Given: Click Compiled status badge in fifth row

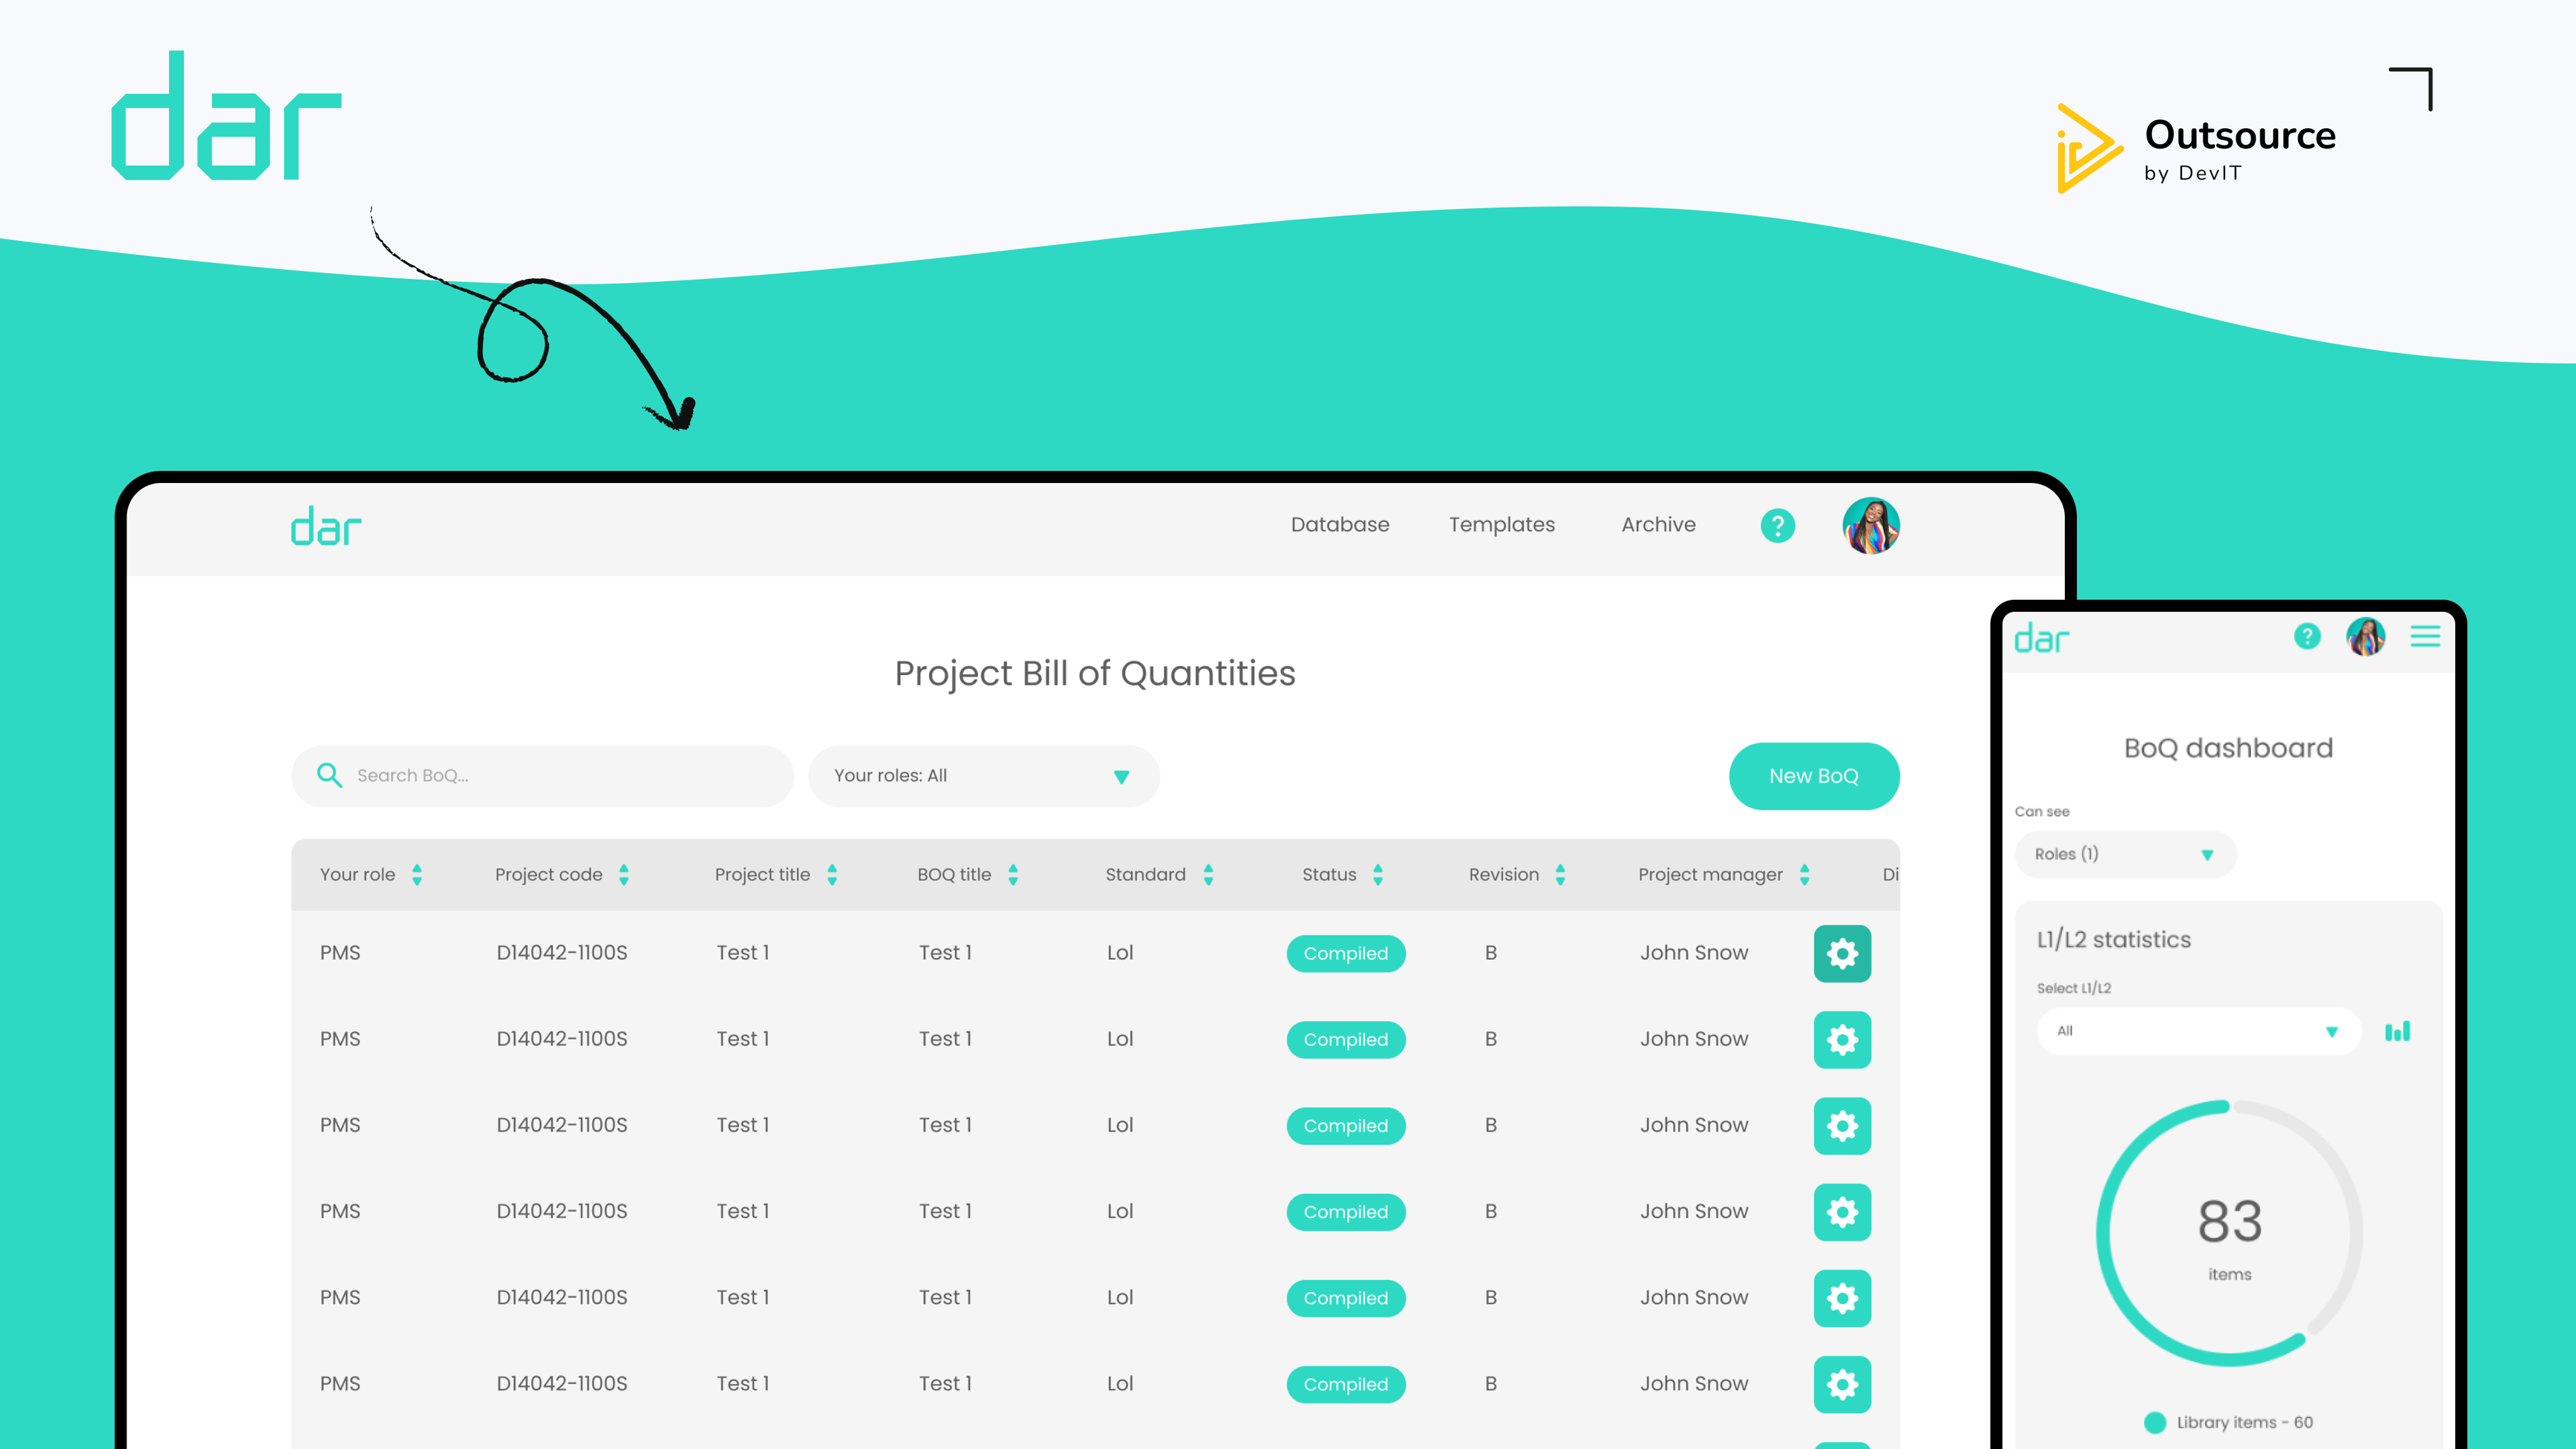Looking at the screenshot, I should pos(1346,1298).
